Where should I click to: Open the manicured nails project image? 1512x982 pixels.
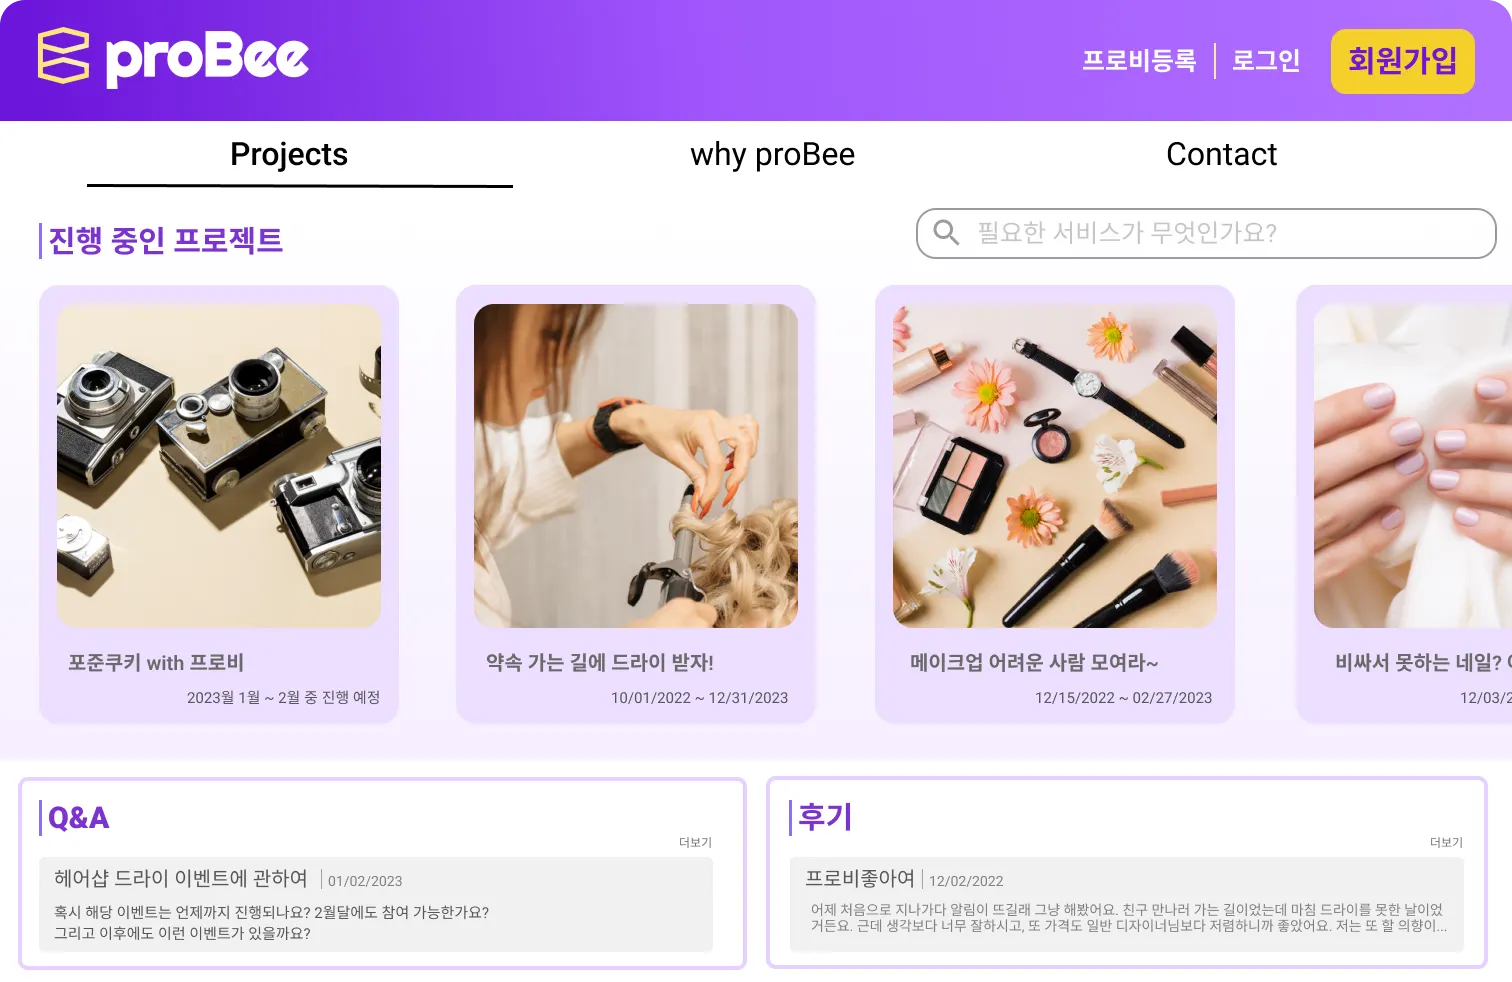point(1413,466)
